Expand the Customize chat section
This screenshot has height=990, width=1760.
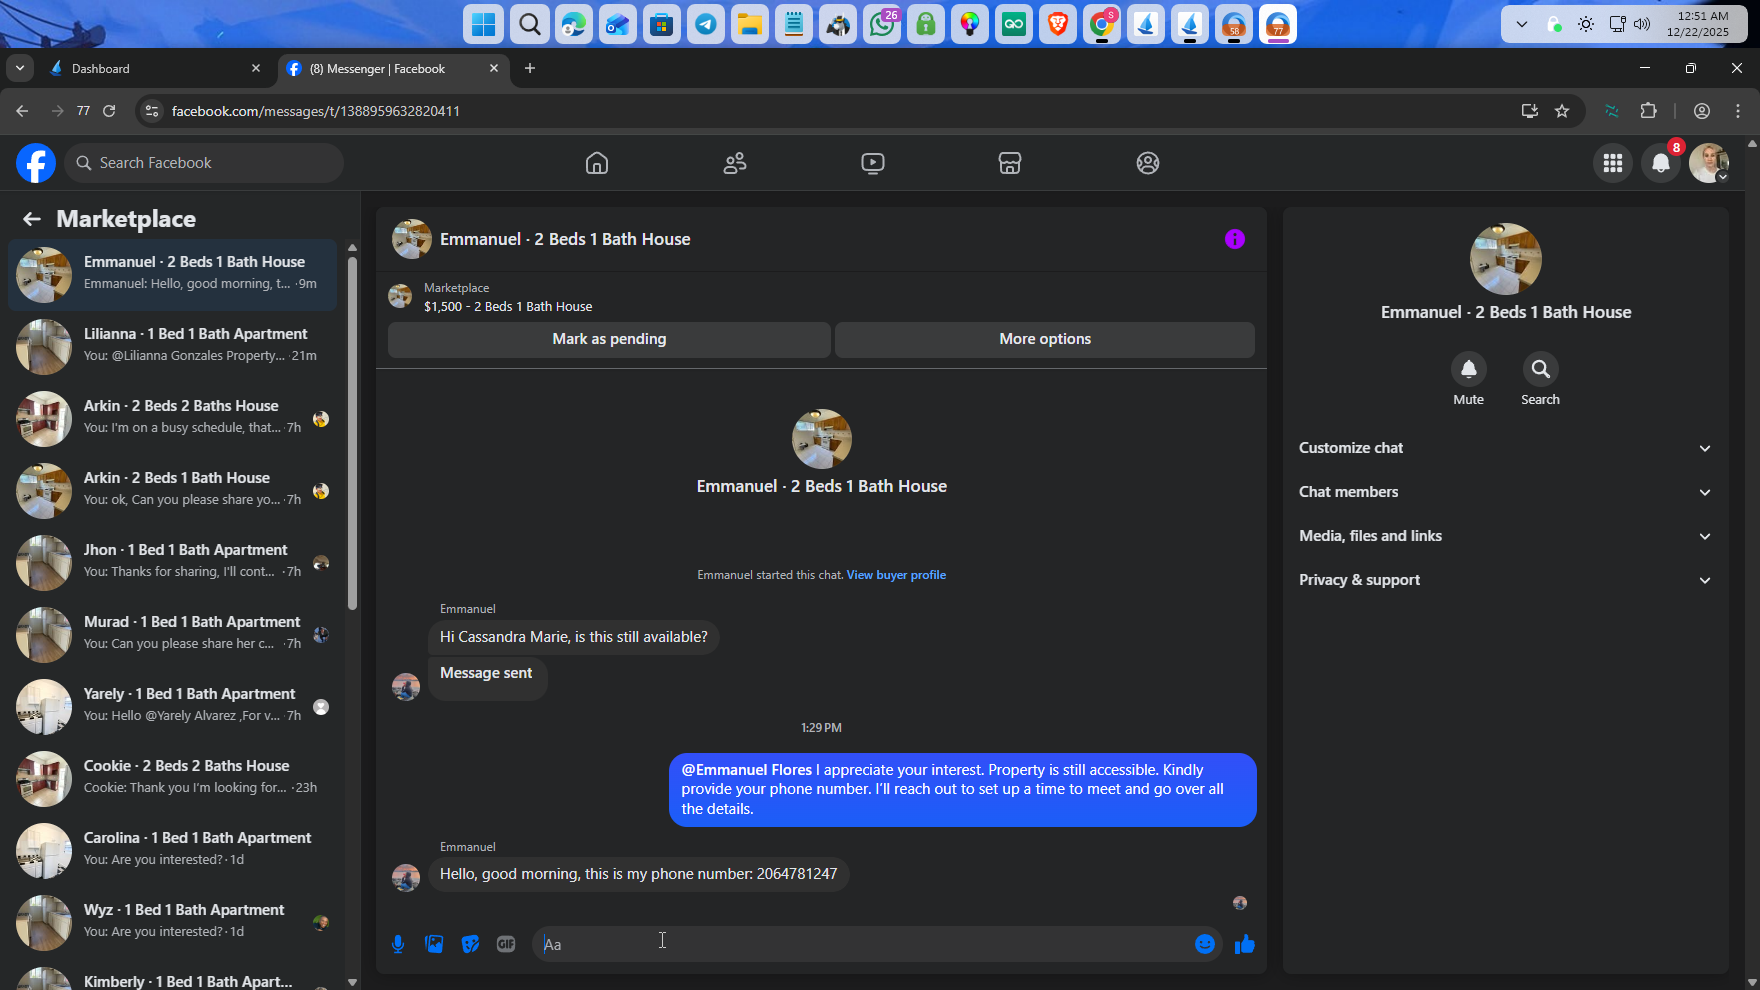[x=1505, y=448]
